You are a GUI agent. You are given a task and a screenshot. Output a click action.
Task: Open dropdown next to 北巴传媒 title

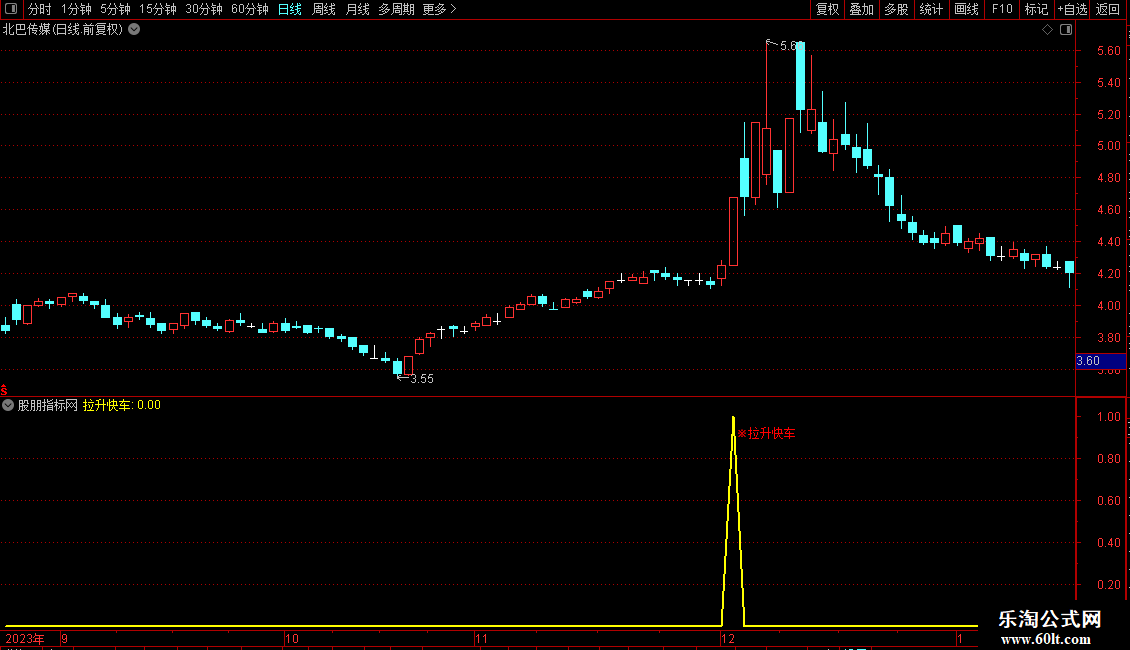134,30
